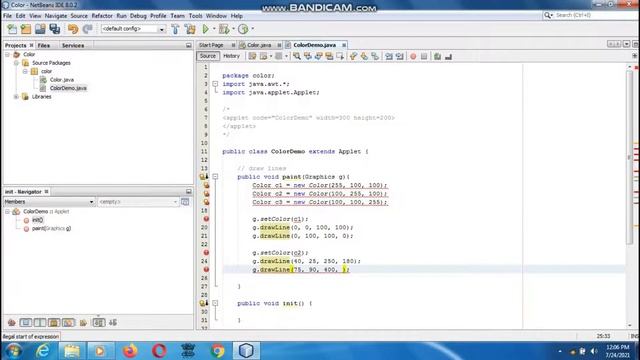
Task: Build the project with the hammer icon
Action: coord(176,29)
